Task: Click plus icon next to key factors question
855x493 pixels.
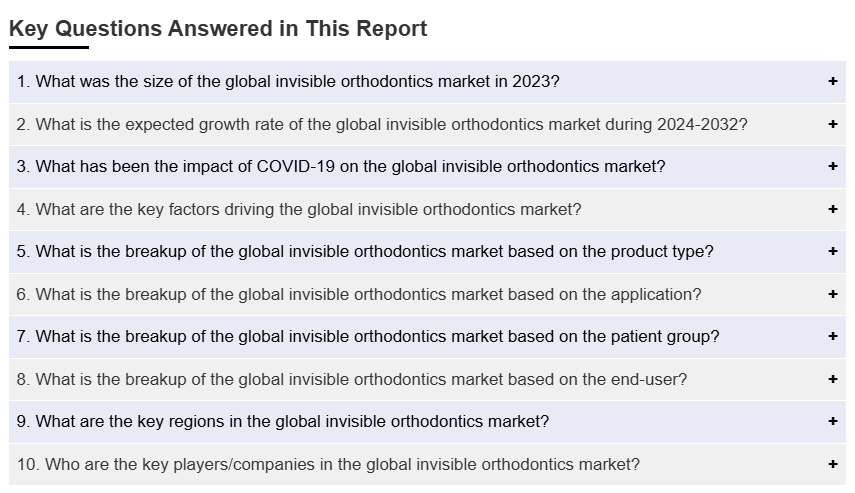Action: pyautogui.click(x=832, y=210)
